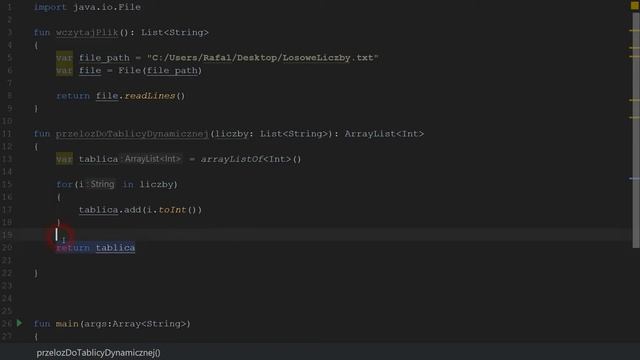Click the ArrayList<Int> return type on line 11

pyautogui.click(x=384, y=133)
